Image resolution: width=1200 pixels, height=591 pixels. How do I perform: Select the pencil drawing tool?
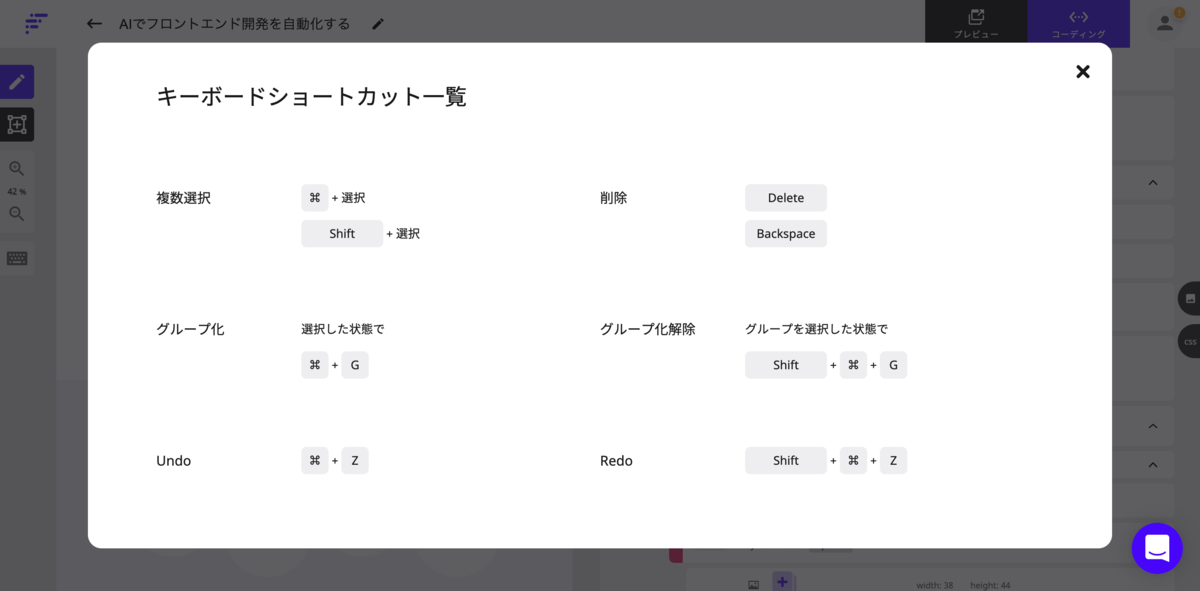pos(17,81)
